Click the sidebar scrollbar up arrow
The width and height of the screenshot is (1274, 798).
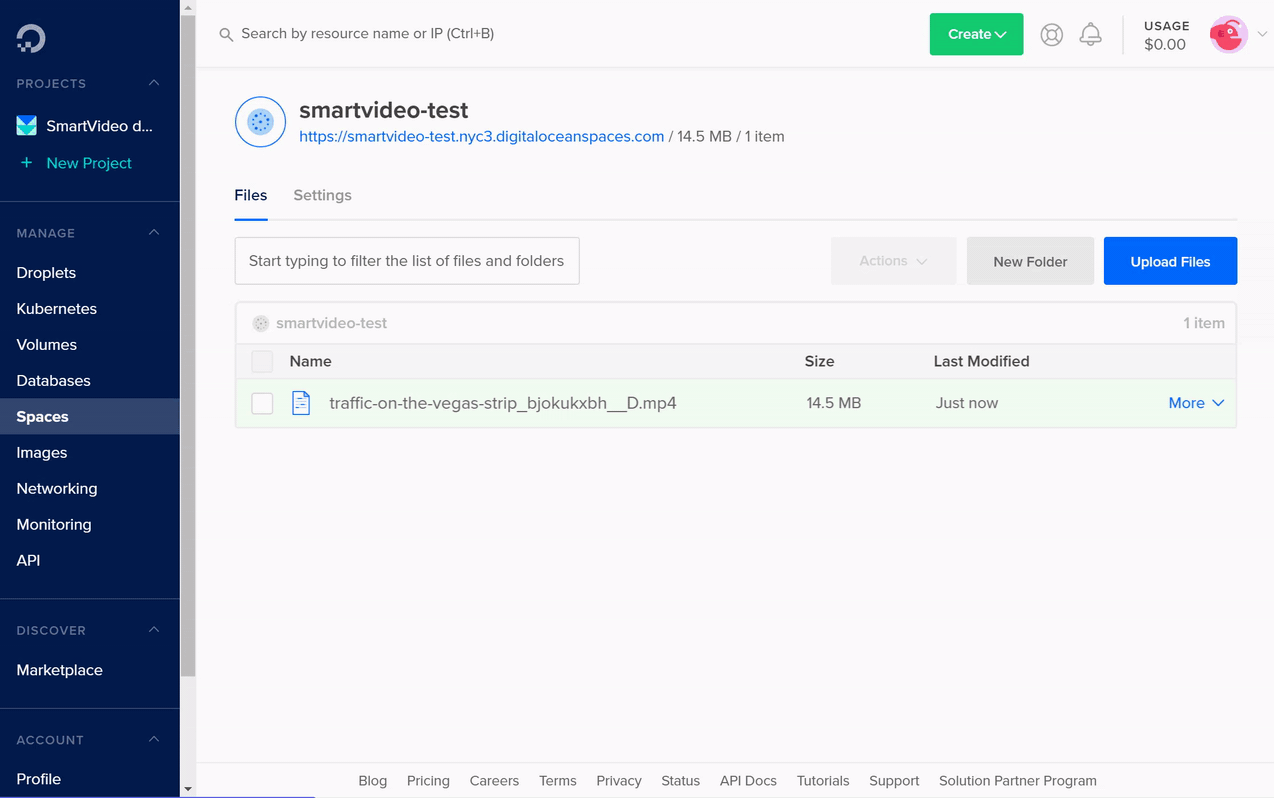(x=188, y=7)
